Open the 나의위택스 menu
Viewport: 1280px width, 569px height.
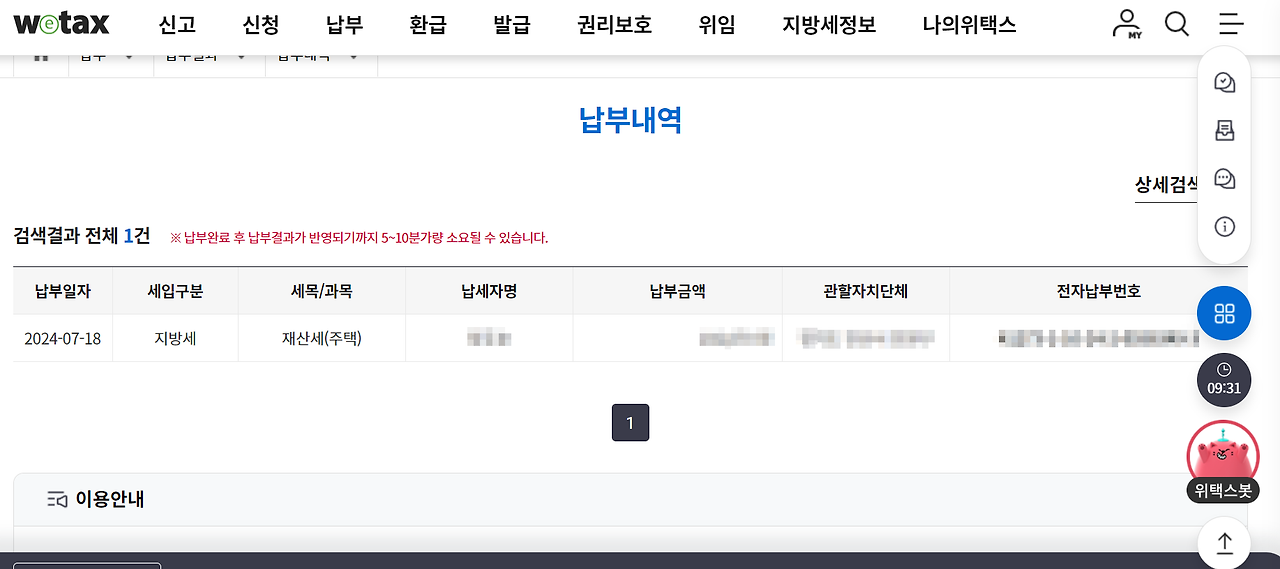[969, 25]
